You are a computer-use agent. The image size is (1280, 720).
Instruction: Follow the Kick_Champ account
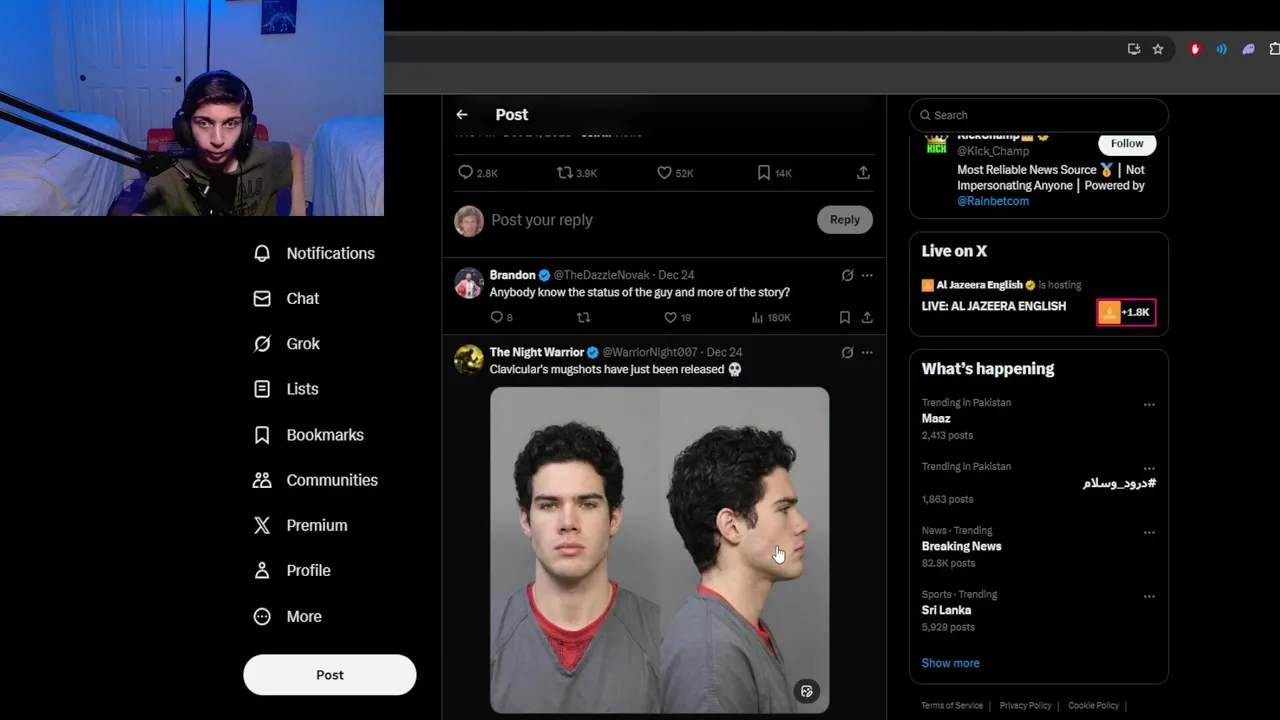click(x=1127, y=143)
